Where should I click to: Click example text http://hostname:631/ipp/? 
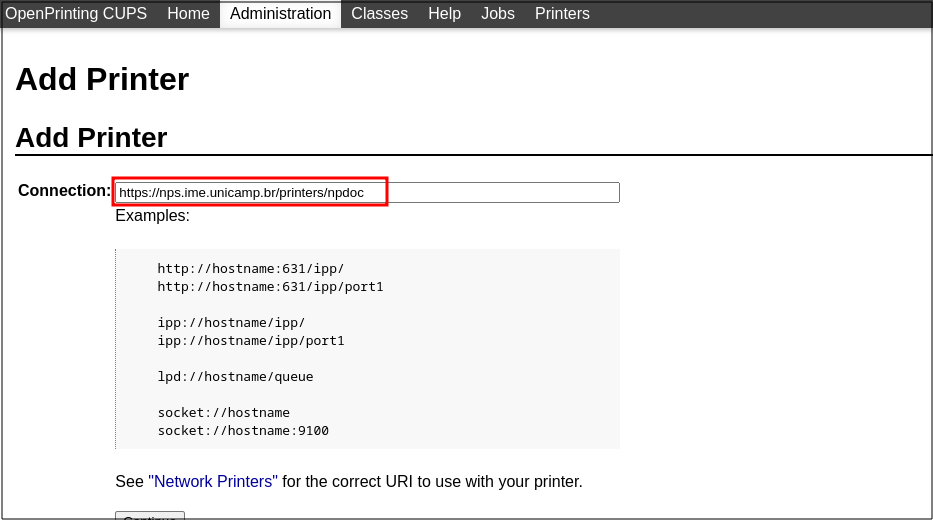coord(251,269)
